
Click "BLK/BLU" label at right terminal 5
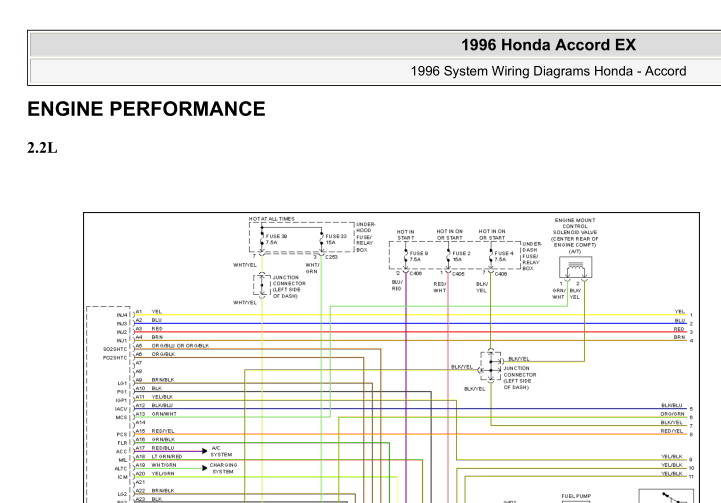click(x=672, y=405)
